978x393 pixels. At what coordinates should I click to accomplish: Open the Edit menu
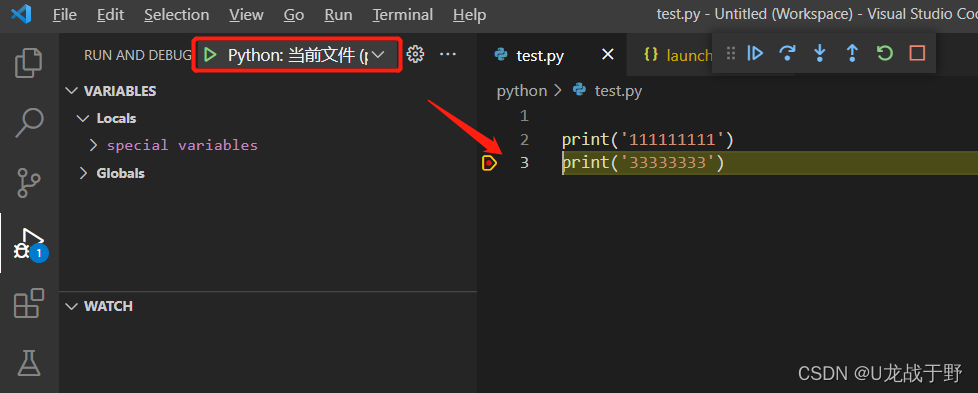(x=110, y=14)
